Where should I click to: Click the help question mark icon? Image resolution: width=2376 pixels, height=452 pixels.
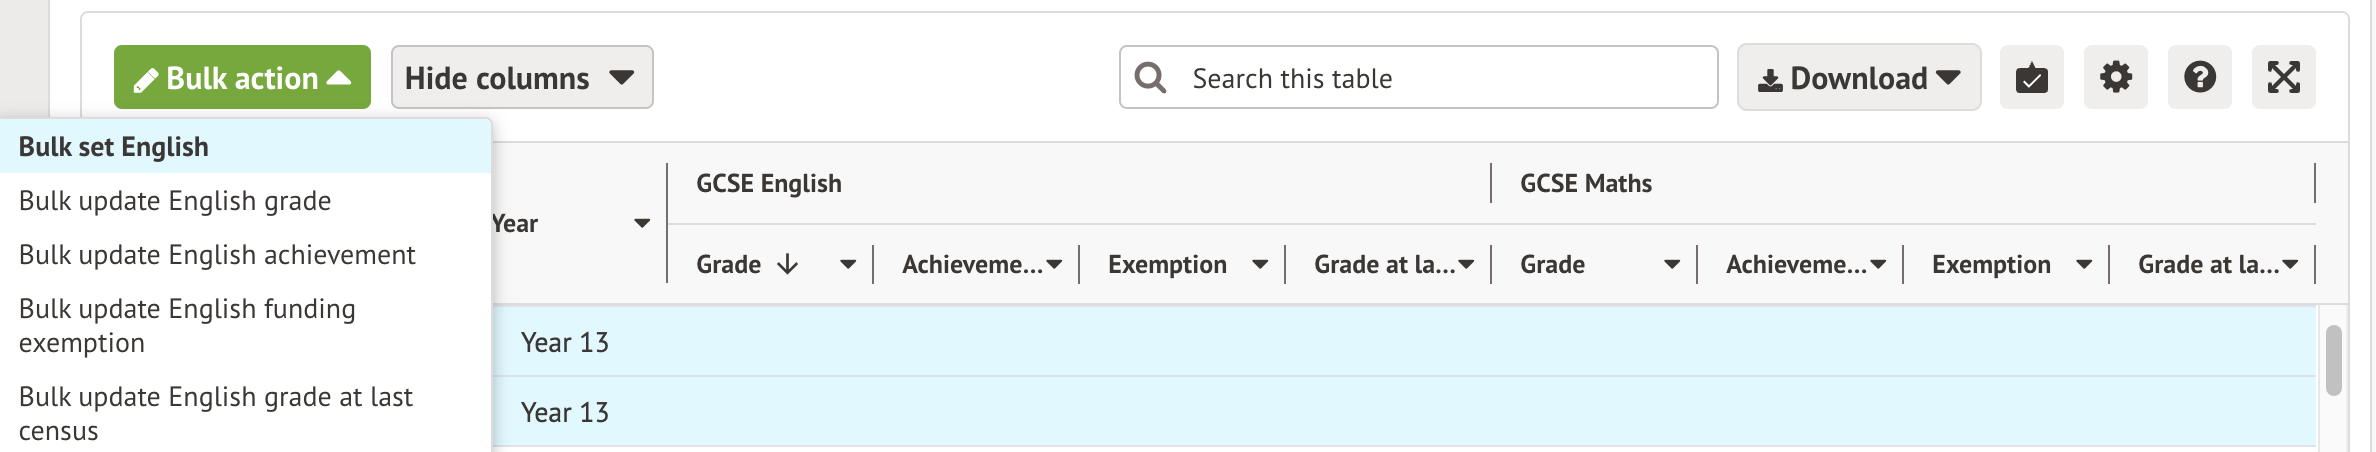2199,77
